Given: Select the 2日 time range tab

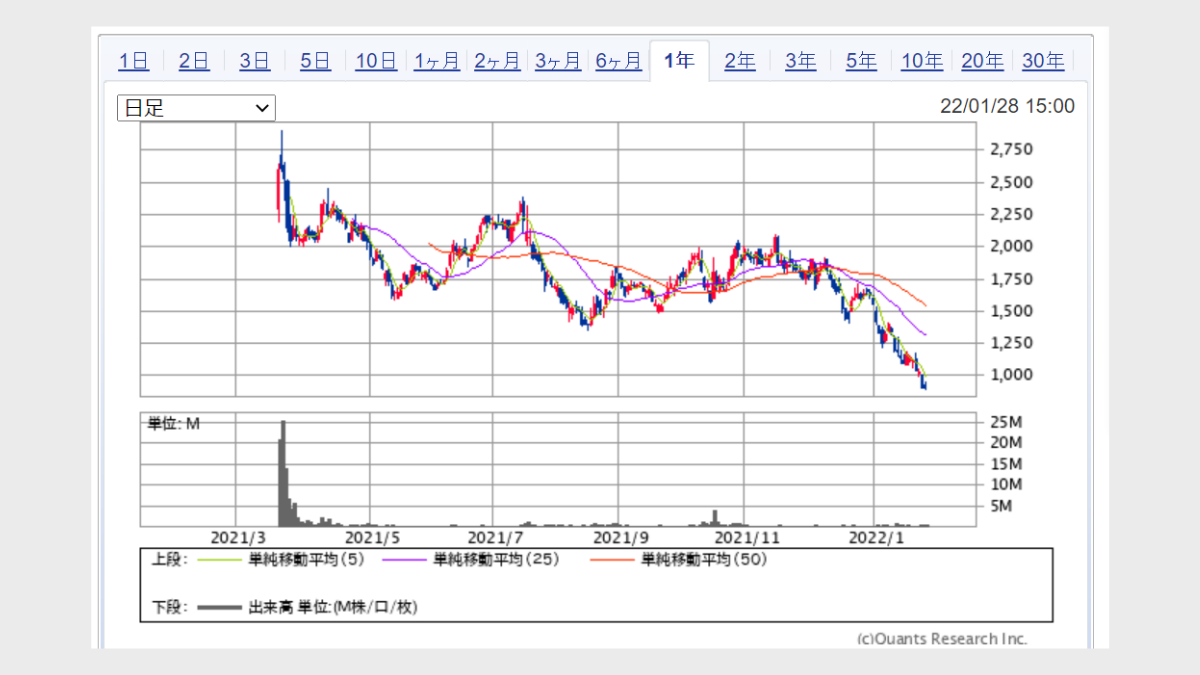Looking at the screenshot, I should tap(194, 61).
